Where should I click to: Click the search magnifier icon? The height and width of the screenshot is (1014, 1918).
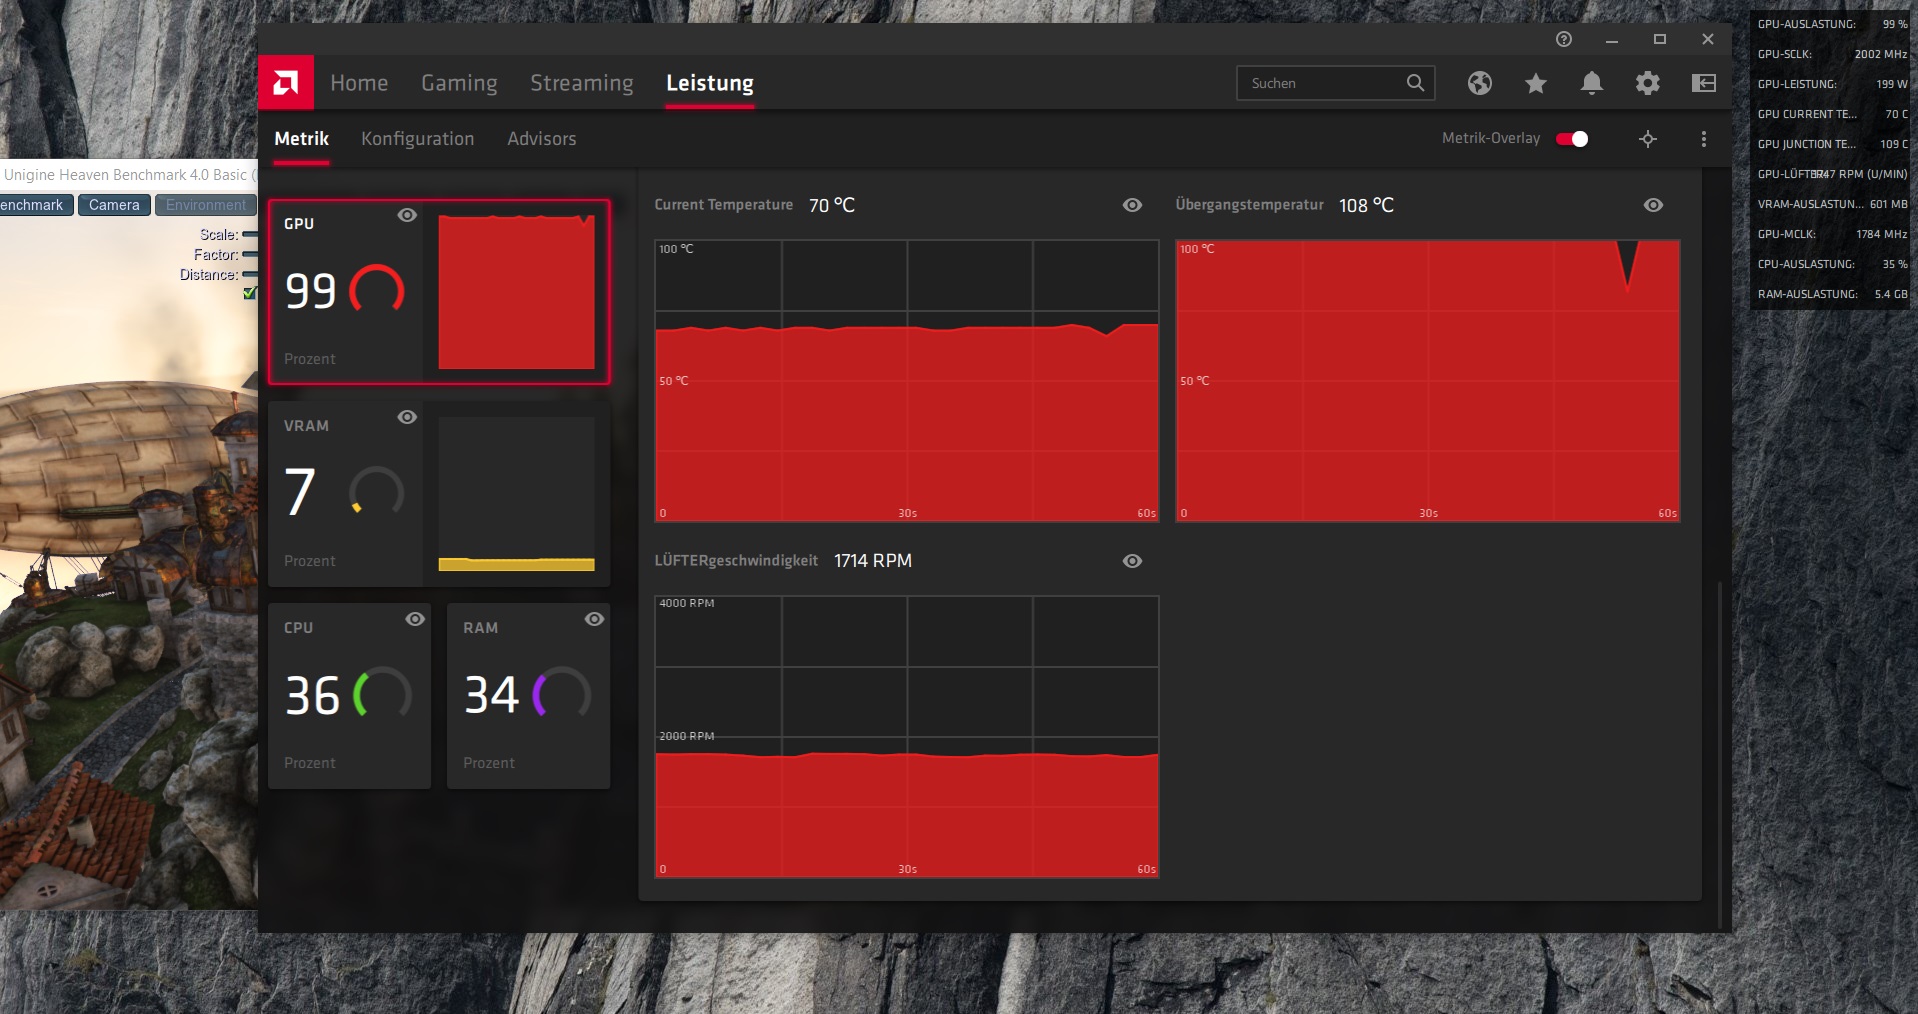(1415, 83)
